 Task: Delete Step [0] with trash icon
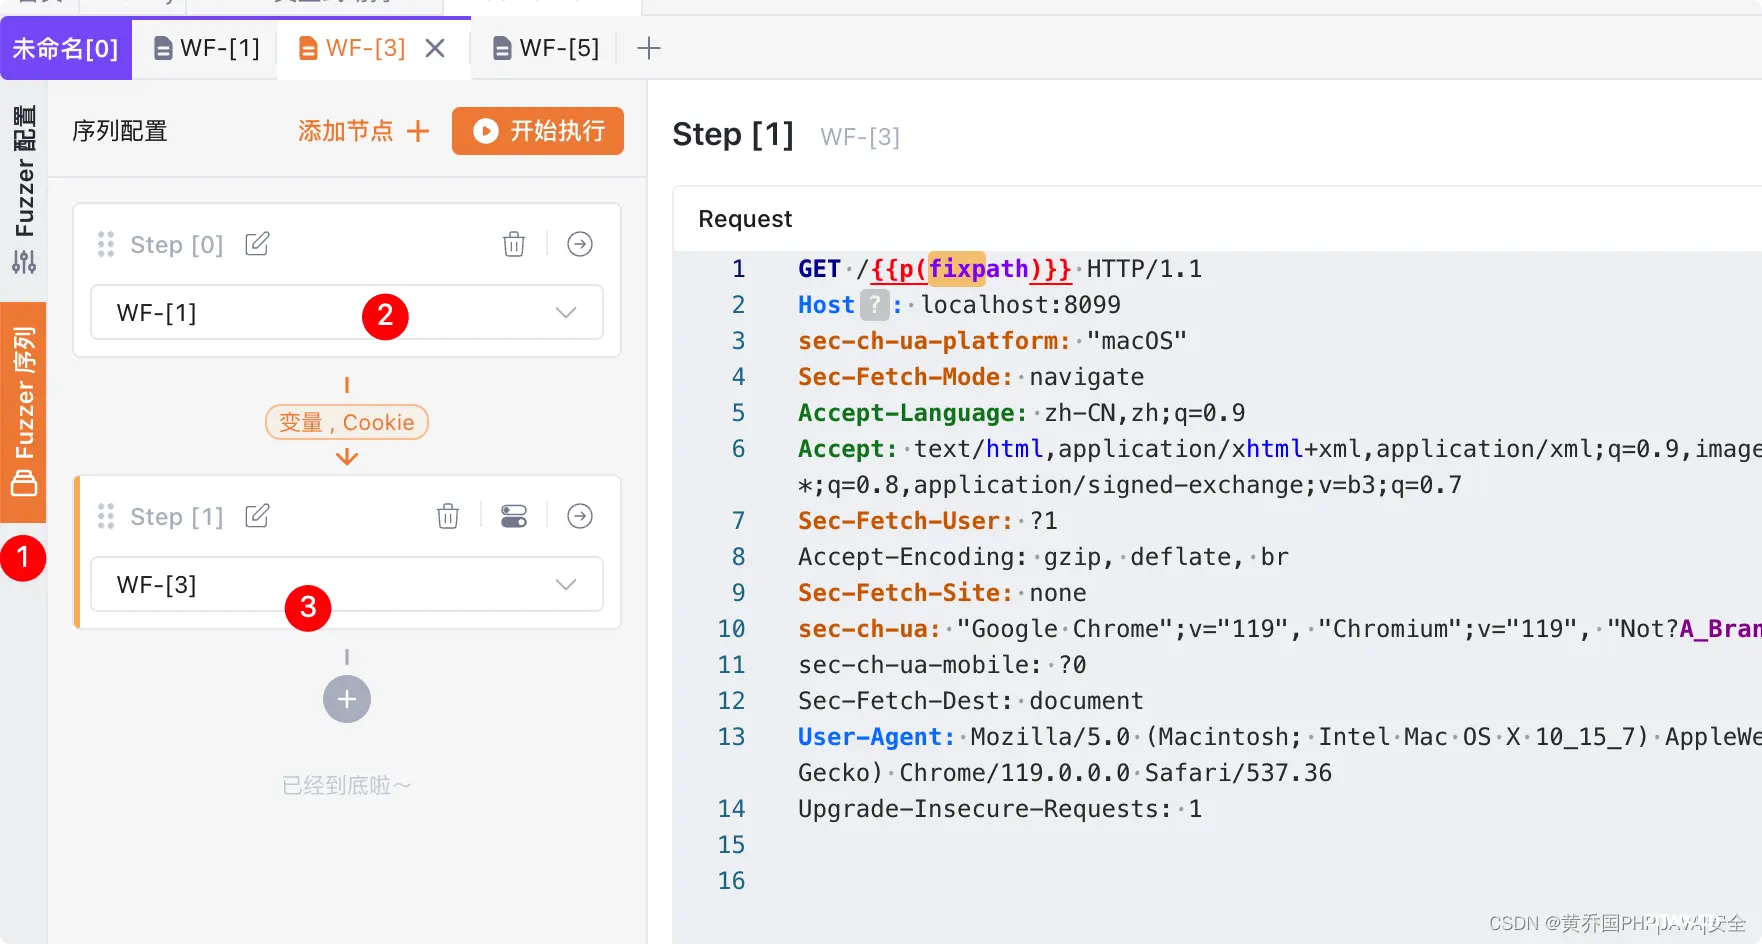coord(514,244)
